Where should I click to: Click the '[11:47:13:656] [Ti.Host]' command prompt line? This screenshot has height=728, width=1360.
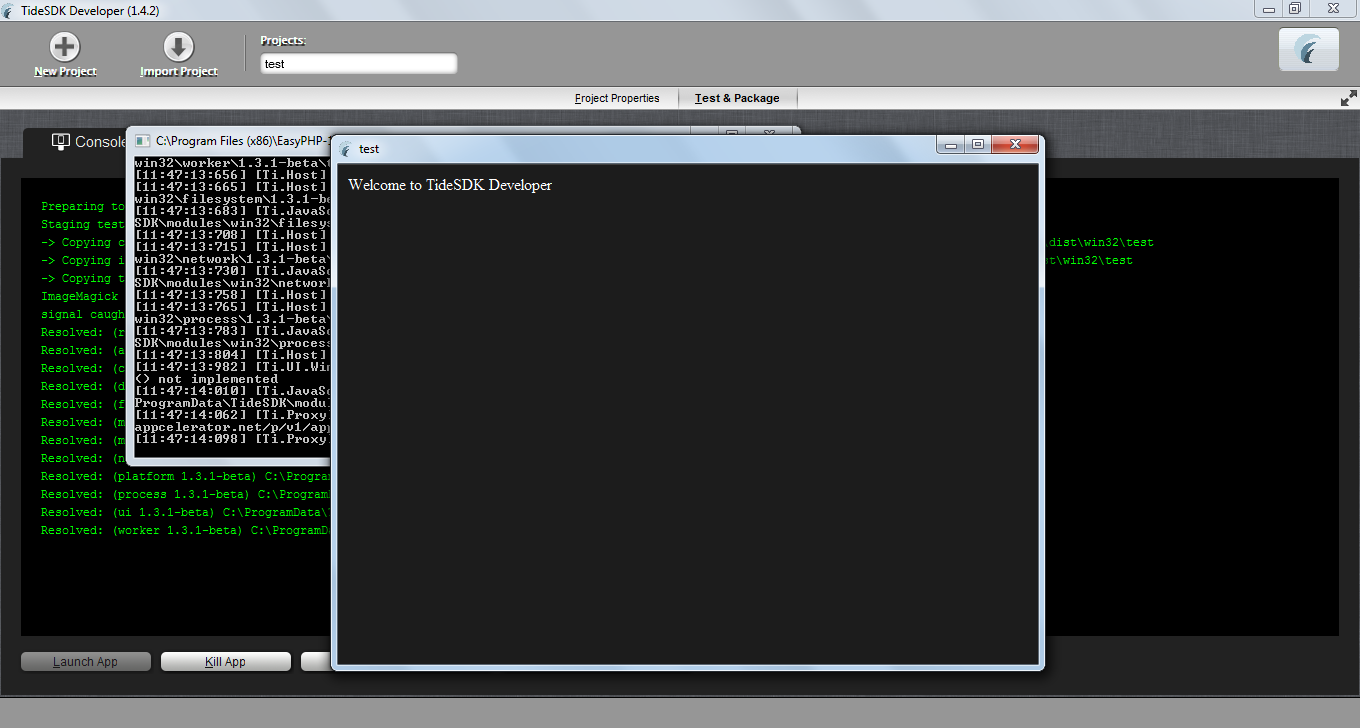click(x=231, y=174)
